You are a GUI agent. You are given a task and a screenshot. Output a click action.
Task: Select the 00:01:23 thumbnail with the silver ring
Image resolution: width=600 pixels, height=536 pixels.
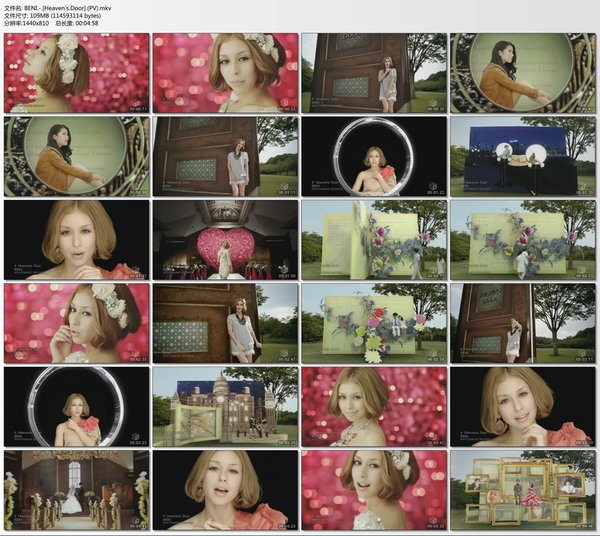[374, 156]
